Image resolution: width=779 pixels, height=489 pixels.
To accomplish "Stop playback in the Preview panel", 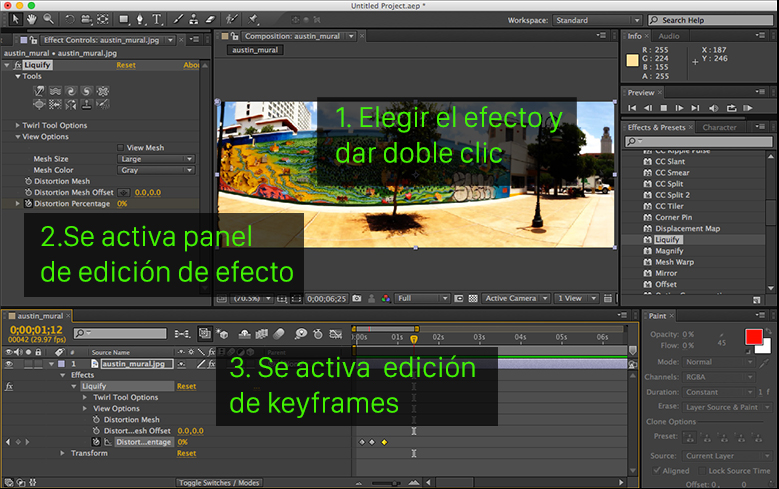I will [x=664, y=108].
